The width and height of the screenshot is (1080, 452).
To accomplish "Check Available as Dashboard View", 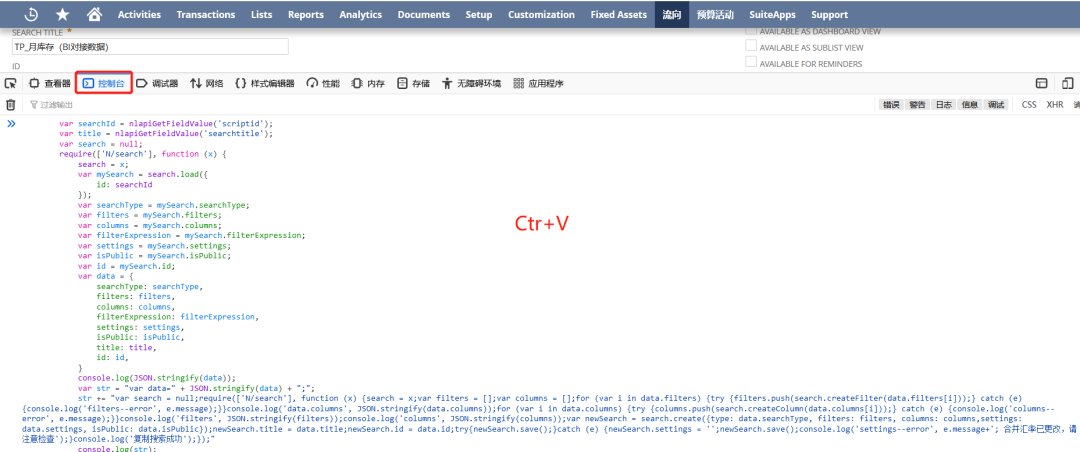I will pyautogui.click(x=751, y=31).
